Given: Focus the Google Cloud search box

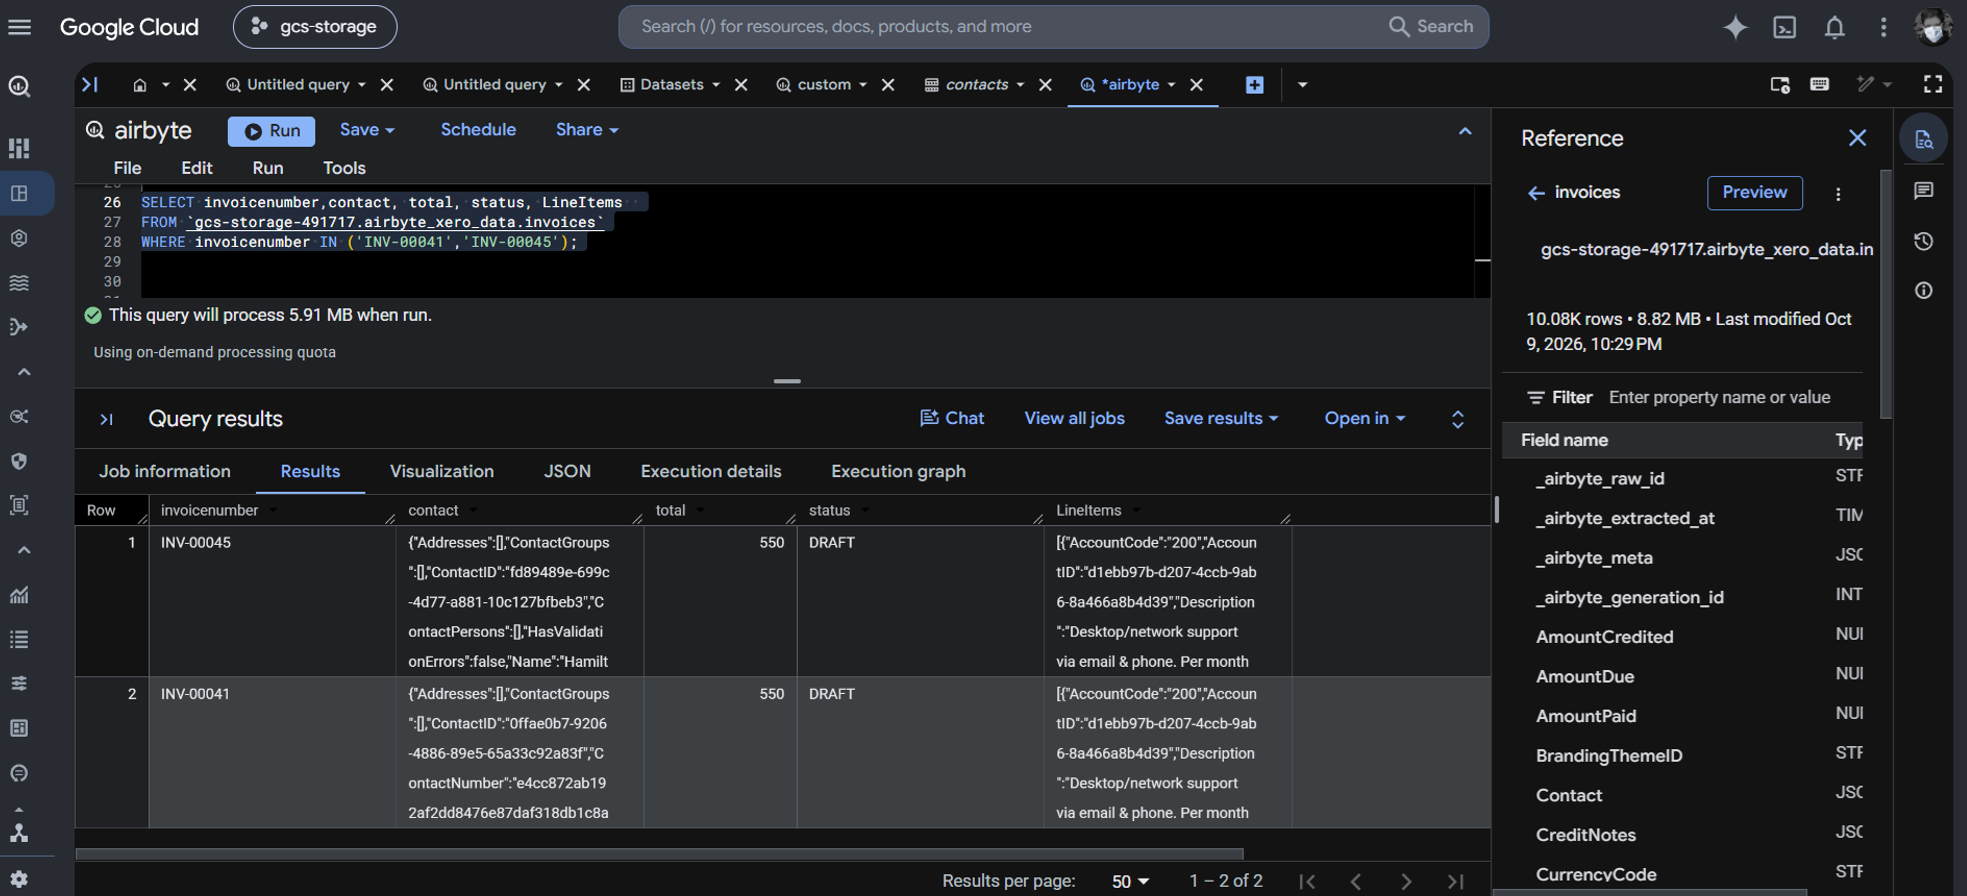Looking at the screenshot, I should [x=1053, y=27].
